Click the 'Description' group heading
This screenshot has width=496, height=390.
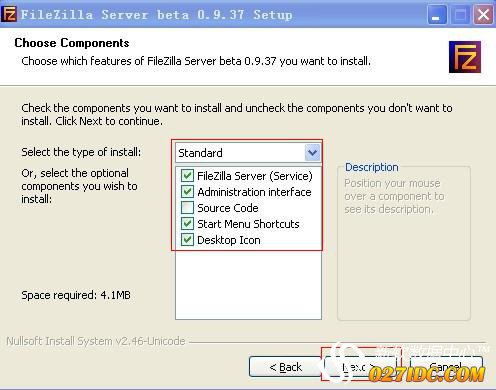pos(372,167)
